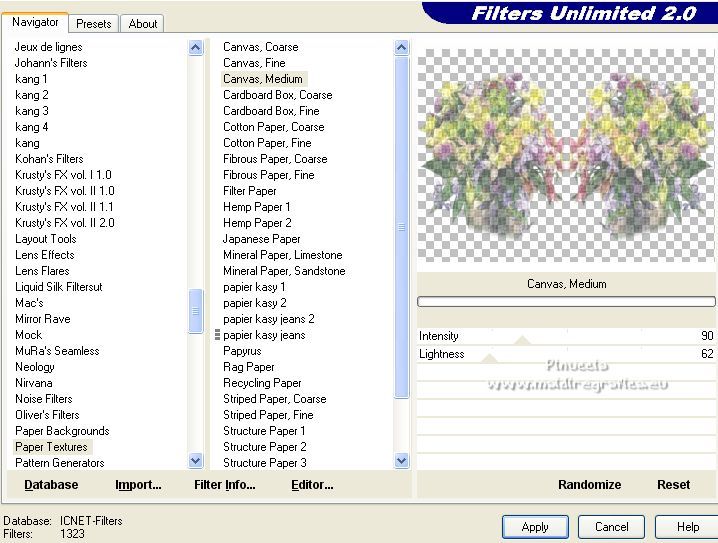Viewport: 718px width, 543px height.
Task: Select Paper Backgrounds category
Action: (x=62, y=431)
